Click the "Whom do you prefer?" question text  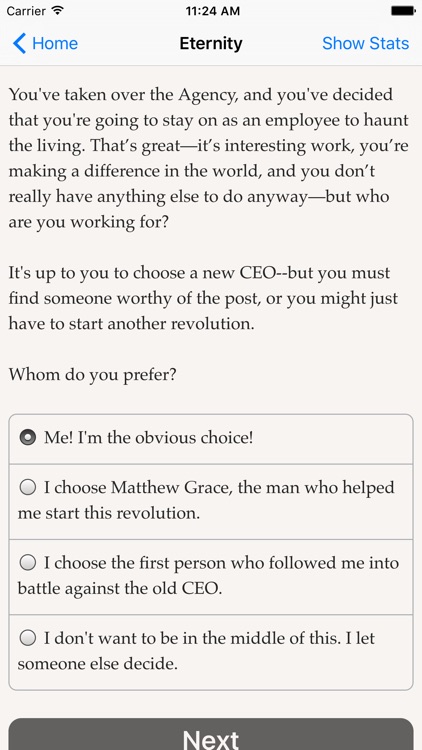[x=92, y=375]
